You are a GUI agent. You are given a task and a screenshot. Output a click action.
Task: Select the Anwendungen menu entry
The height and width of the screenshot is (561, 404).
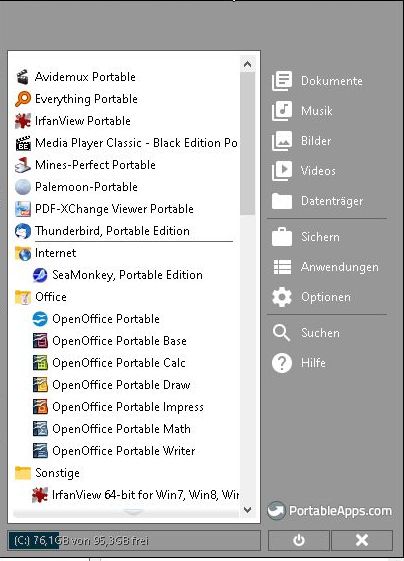pyautogui.click(x=325, y=267)
